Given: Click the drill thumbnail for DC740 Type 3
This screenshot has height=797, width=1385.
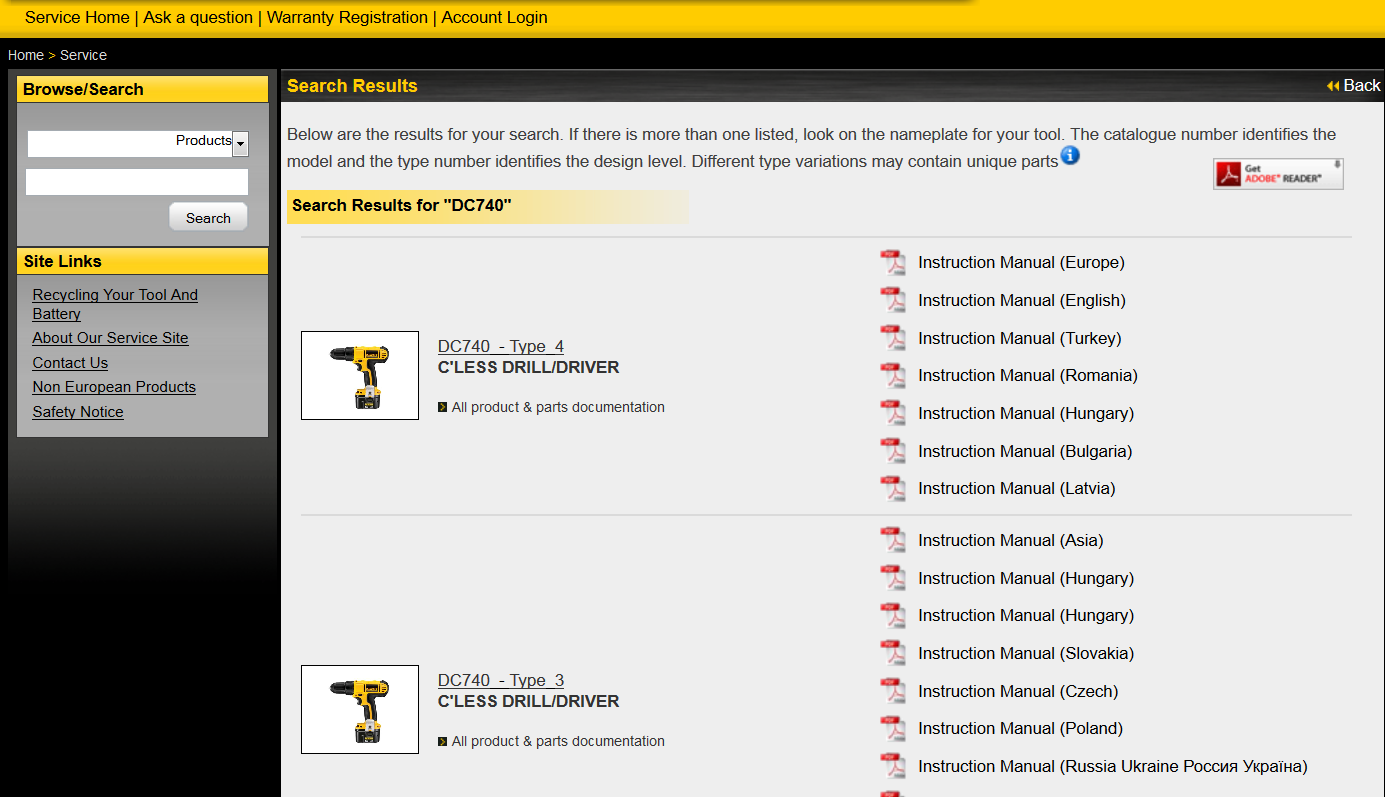Looking at the screenshot, I should point(360,709).
